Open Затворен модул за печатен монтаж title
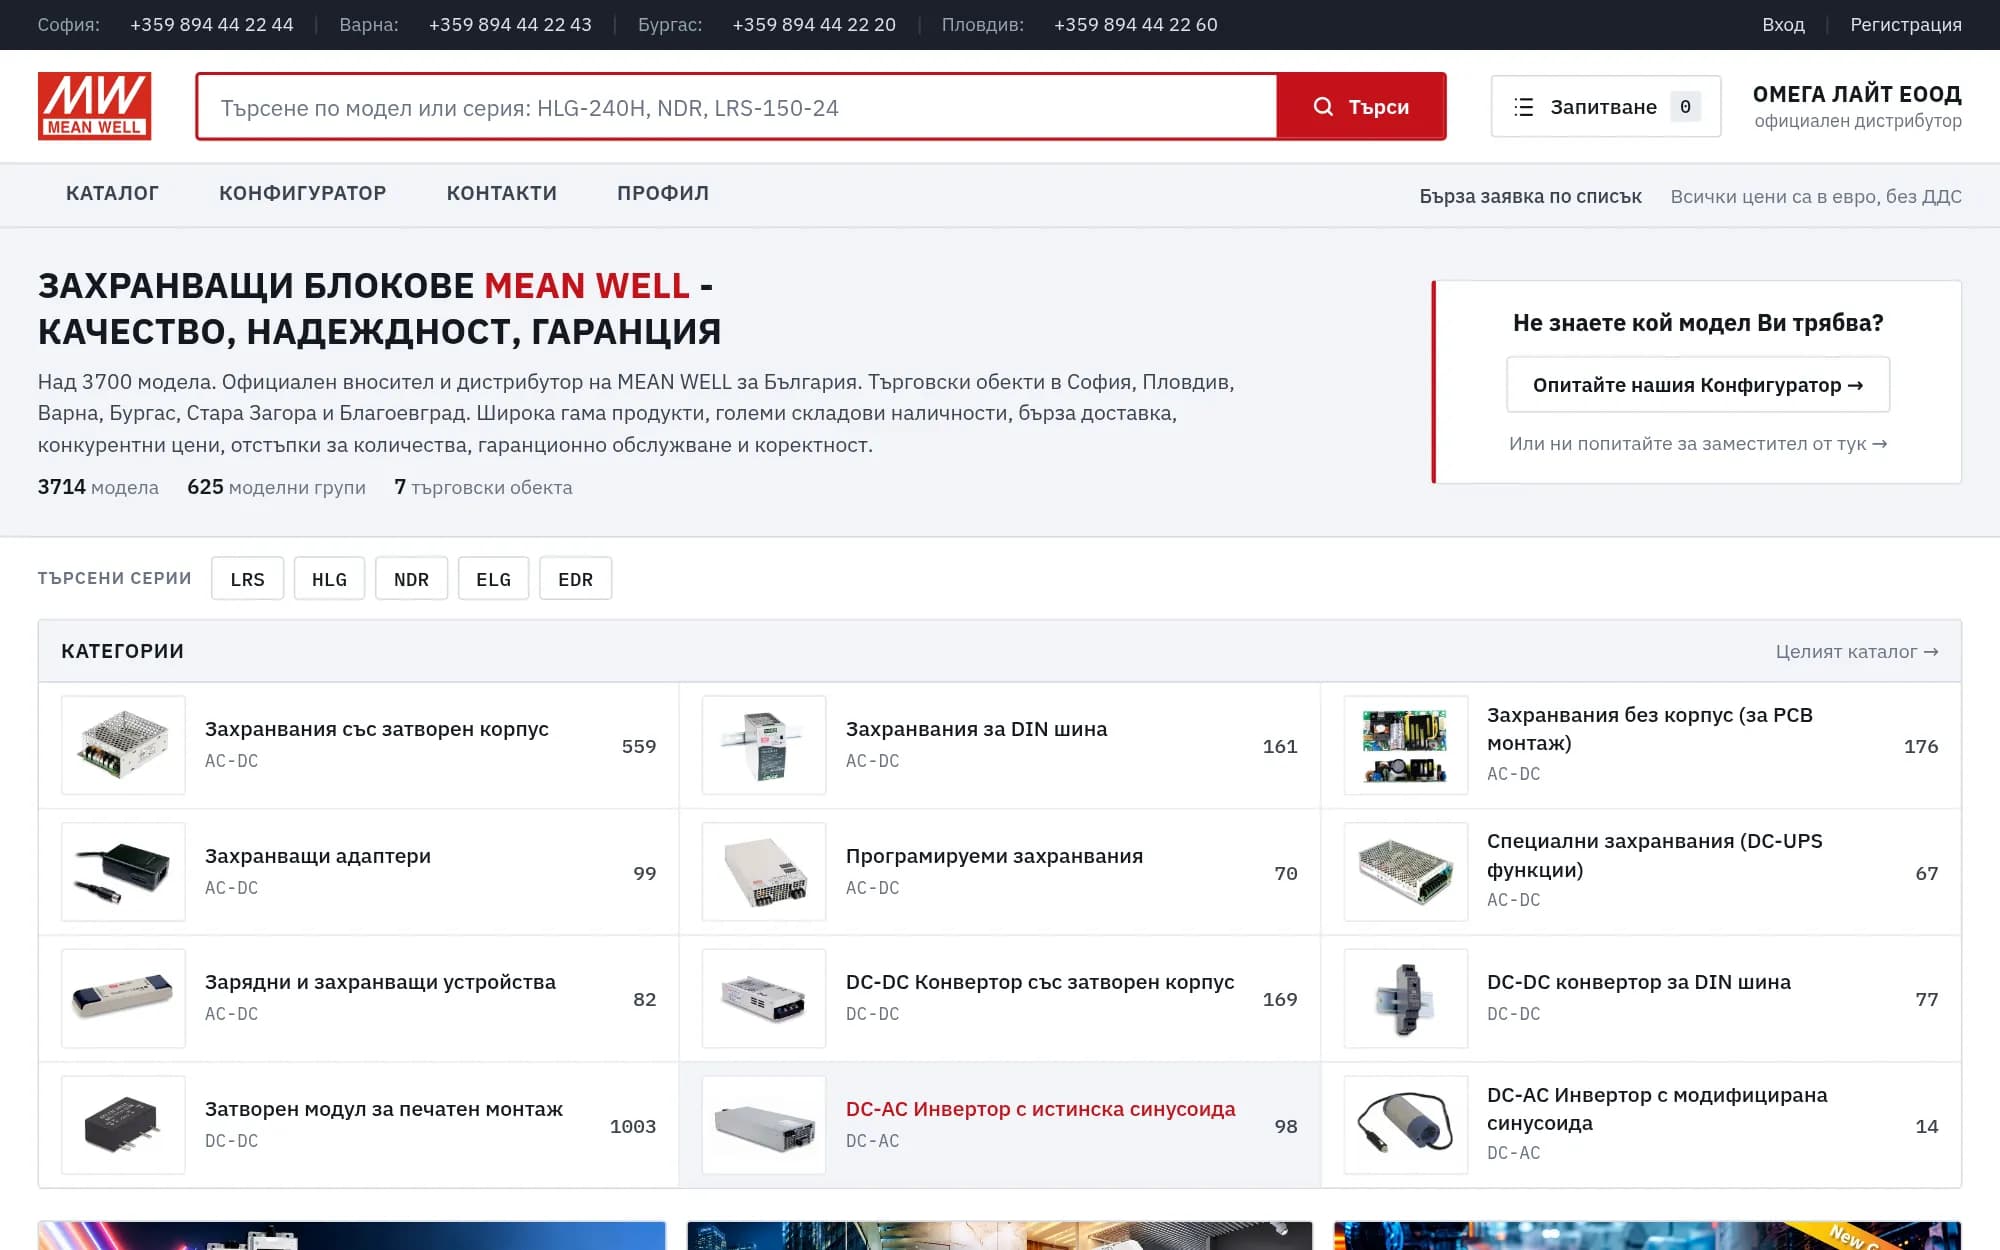 [384, 1109]
